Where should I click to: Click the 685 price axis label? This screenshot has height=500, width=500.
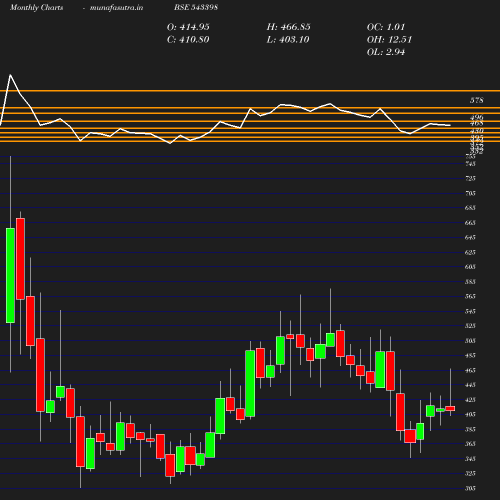[470, 208]
